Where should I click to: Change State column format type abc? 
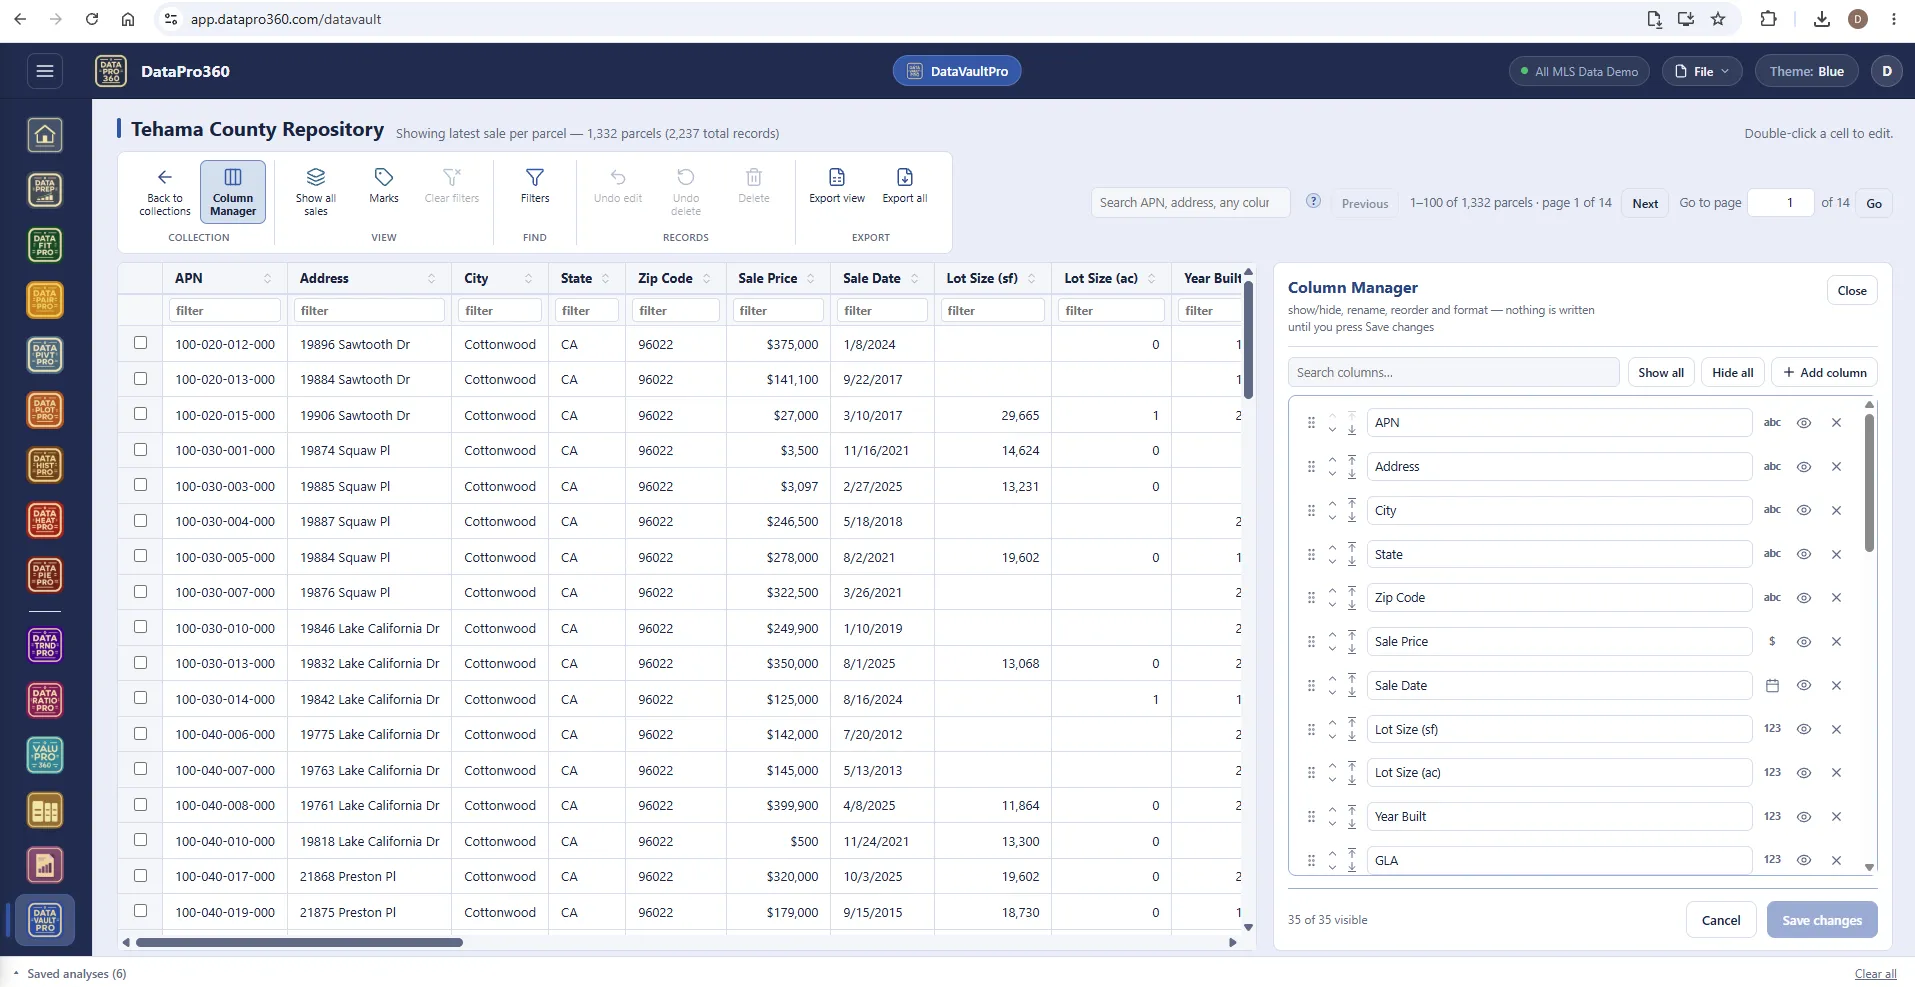point(1772,554)
